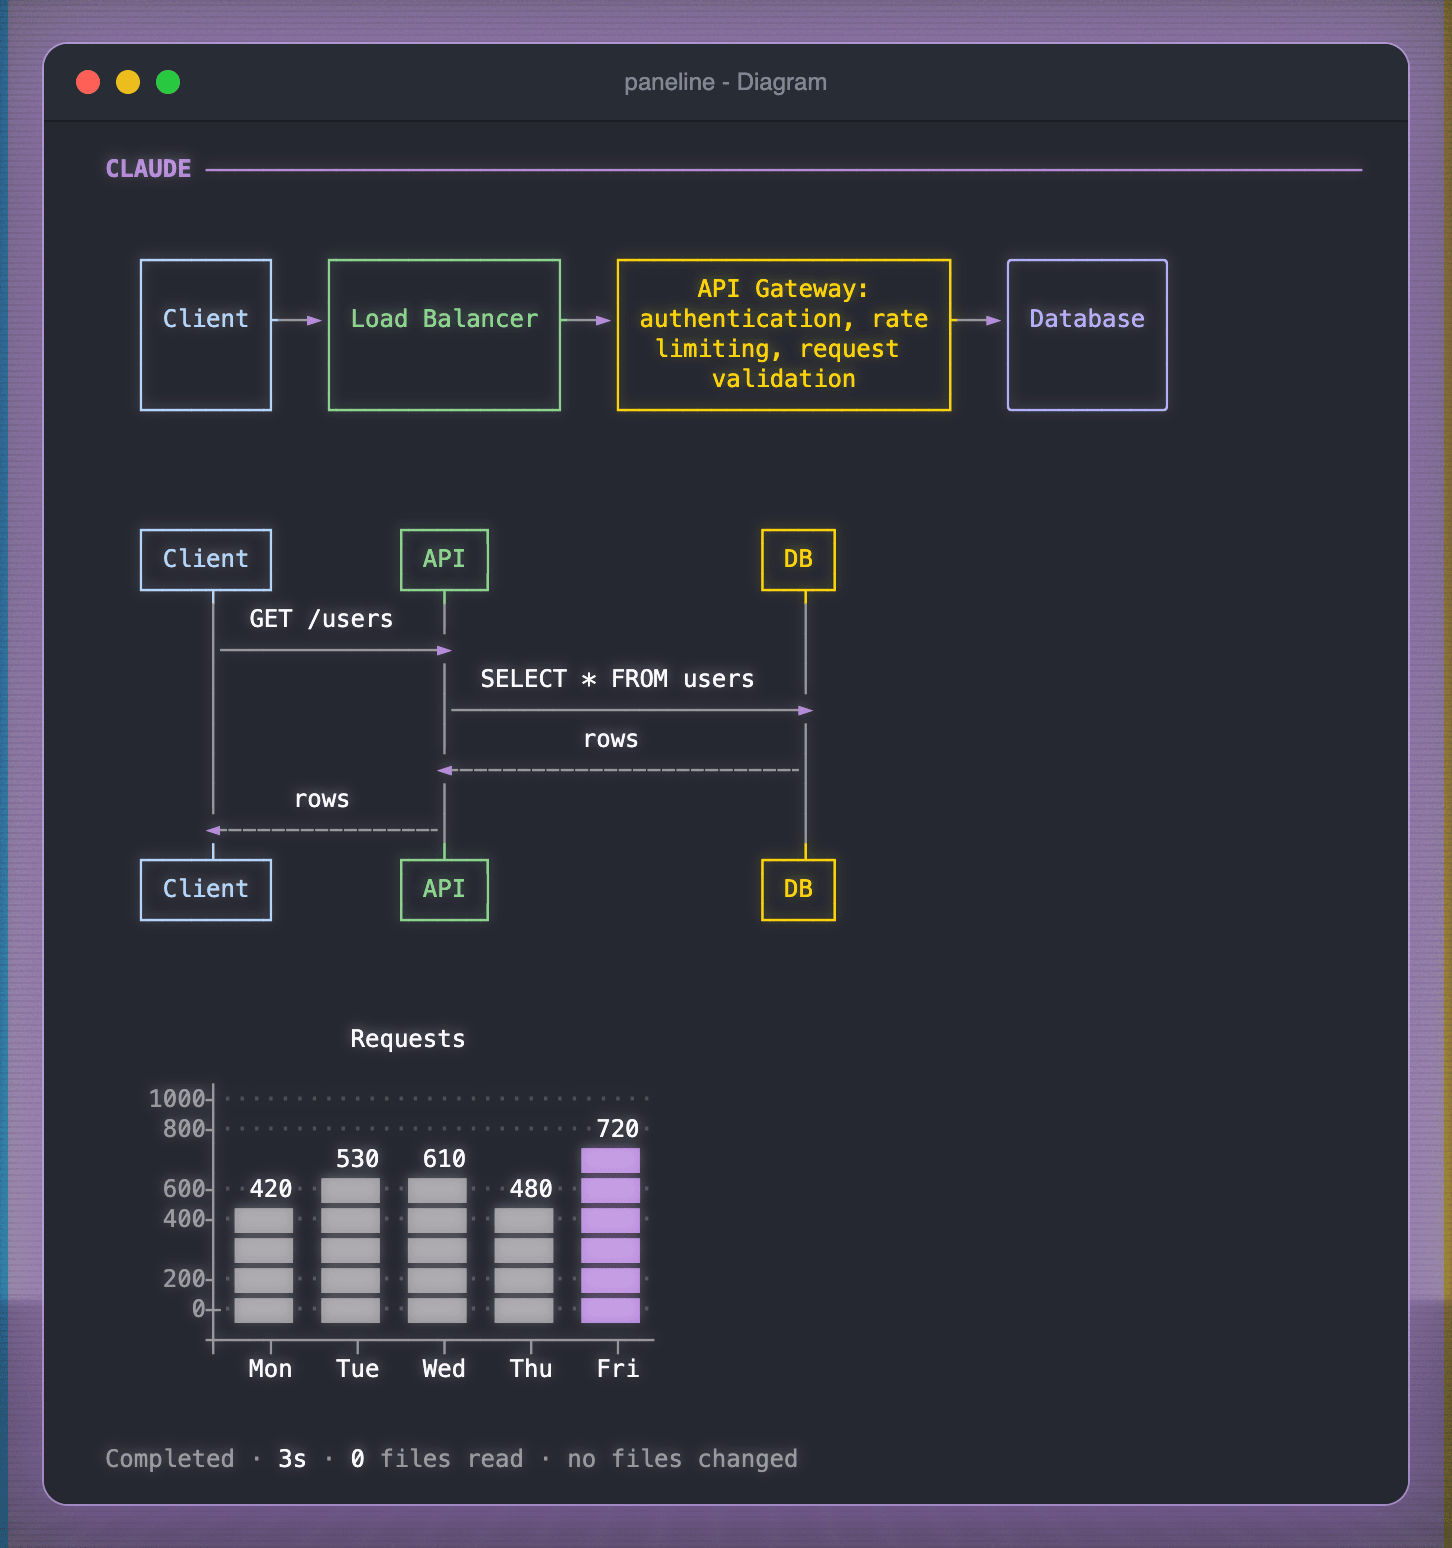This screenshot has height=1548, width=1452.
Task: Click the 'GET /users' message label
Action: pyautogui.click(x=321, y=619)
